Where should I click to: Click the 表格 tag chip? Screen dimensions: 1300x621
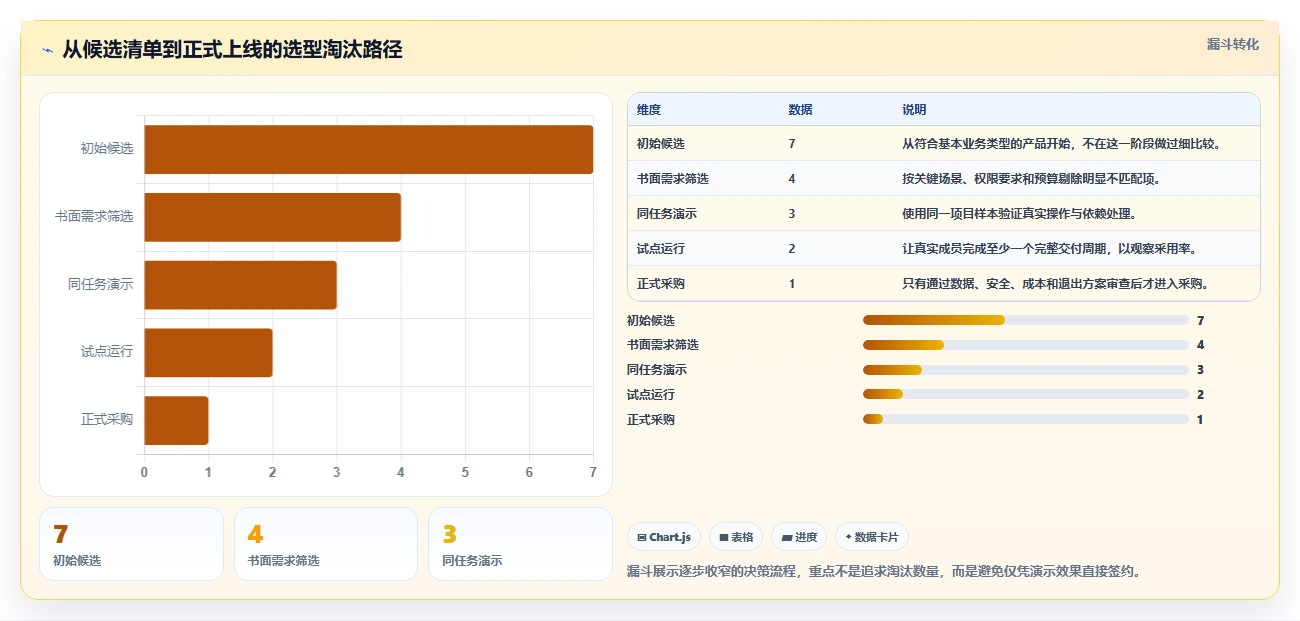point(736,537)
